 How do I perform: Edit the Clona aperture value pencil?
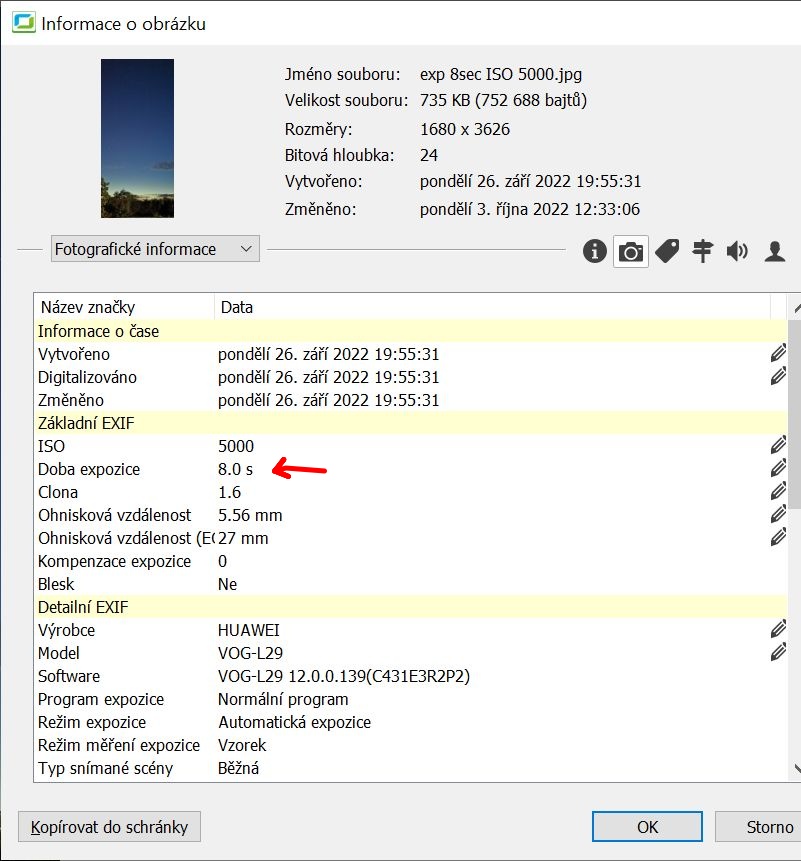(x=779, y=490)
